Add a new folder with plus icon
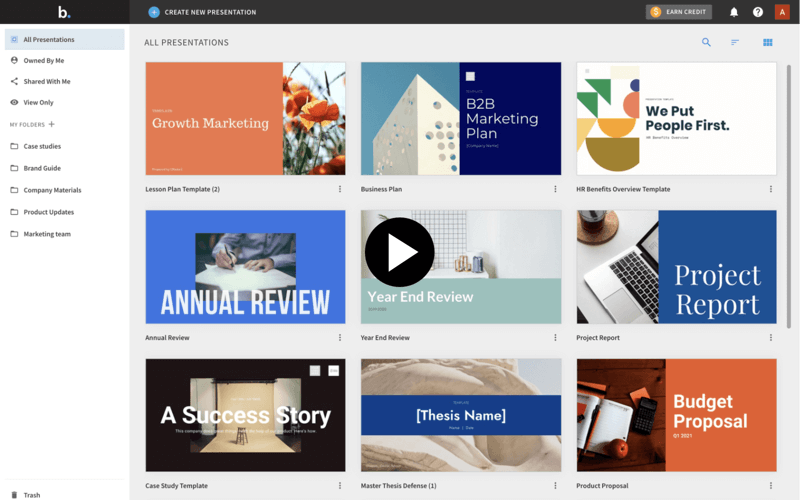This screenshot has width=800, height=500. pyautogui.click(x=52, y=124)
